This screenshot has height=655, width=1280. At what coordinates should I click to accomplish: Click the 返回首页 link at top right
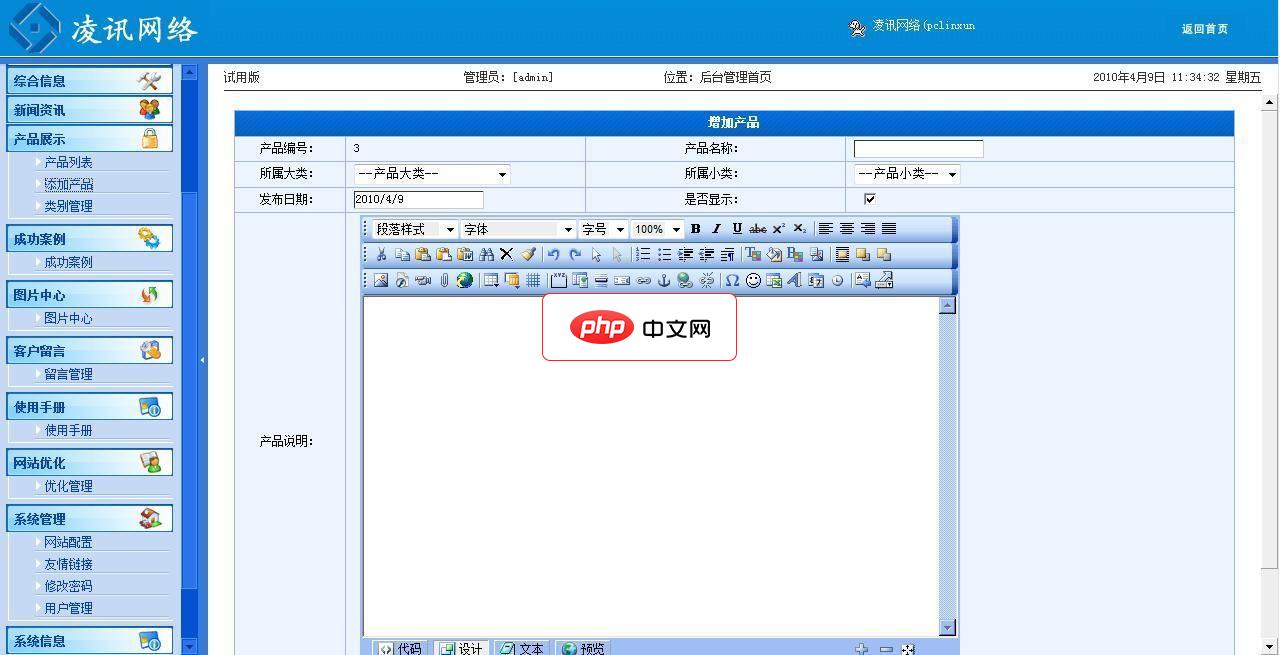click(1205, 30)
